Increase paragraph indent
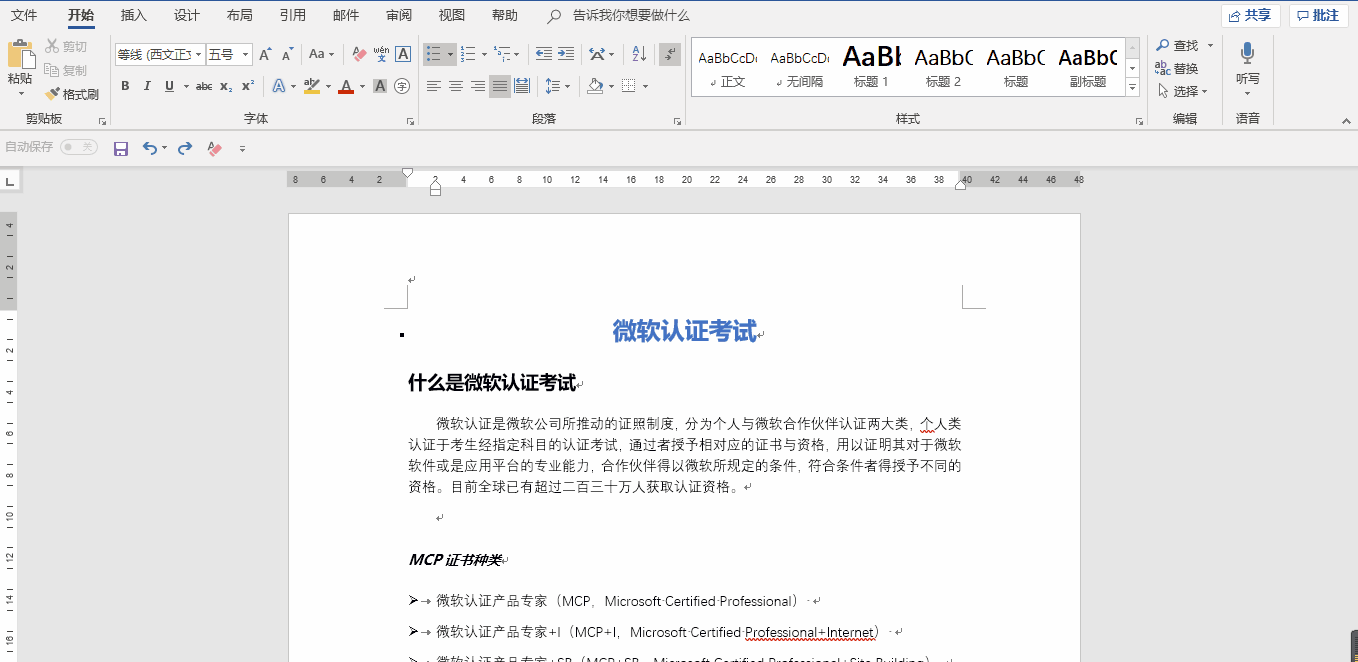This screenshot has height=662, width=1358. [566, 54]
